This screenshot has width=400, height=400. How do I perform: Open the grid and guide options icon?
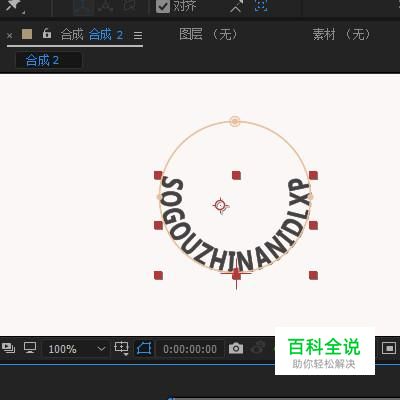click(x=121, y=348)
